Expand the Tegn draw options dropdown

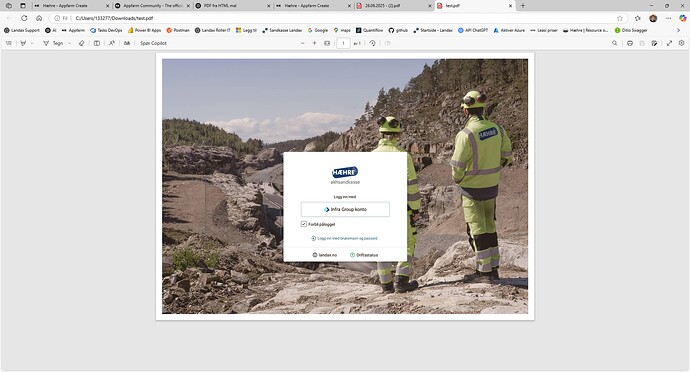tap(69, 43)
